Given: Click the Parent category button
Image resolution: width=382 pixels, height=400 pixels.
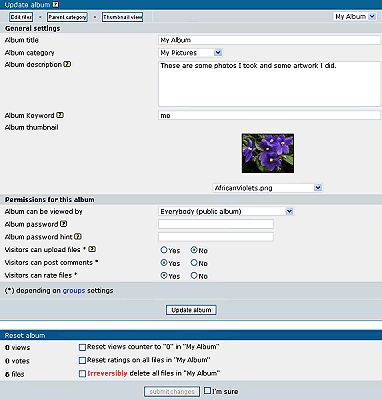Looking at the screenshot, I should 67,17.
